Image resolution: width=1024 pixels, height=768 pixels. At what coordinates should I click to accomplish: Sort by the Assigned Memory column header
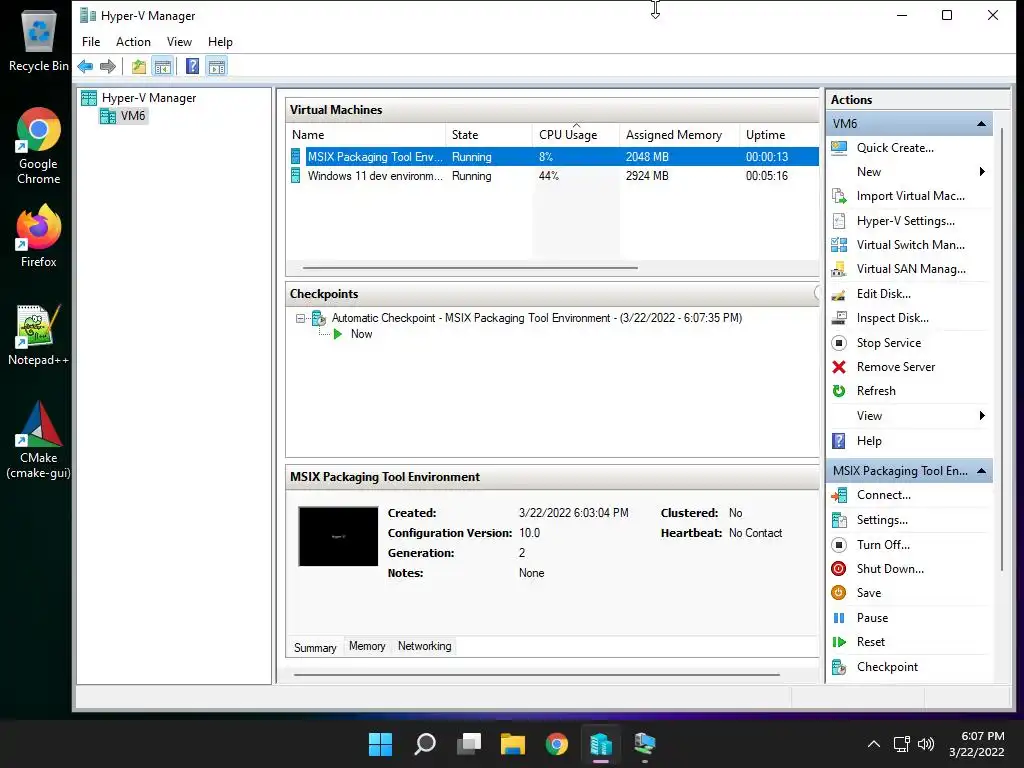point(679,135)
